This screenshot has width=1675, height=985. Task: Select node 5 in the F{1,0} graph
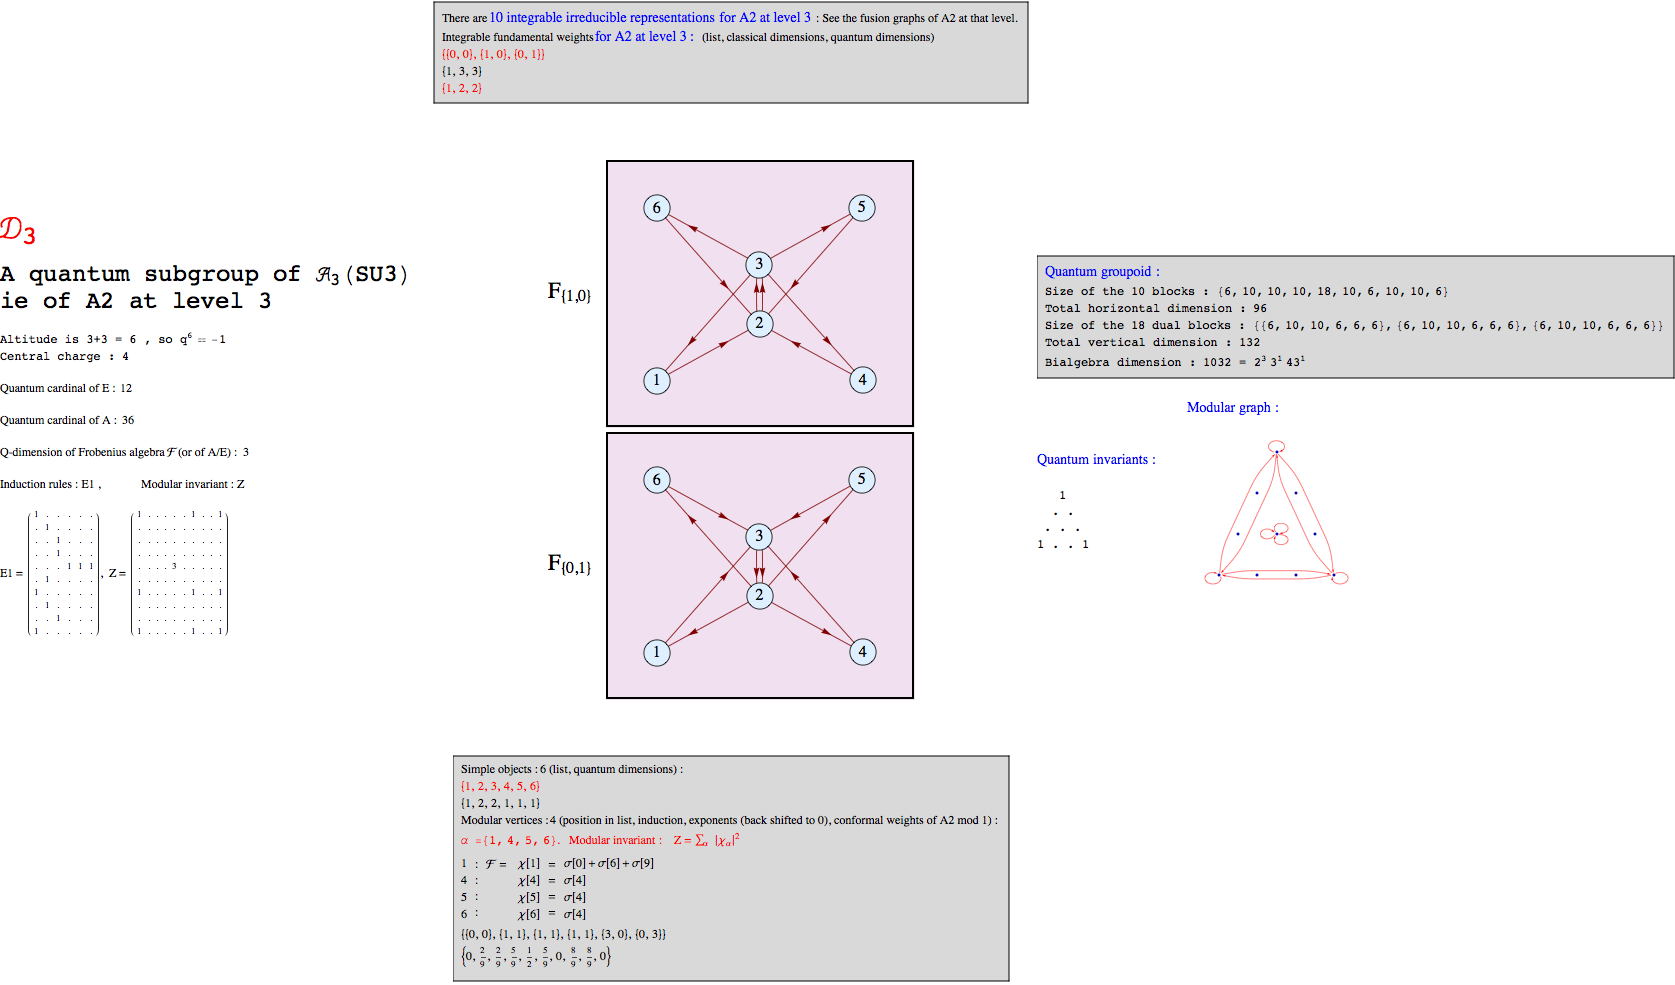pyautogui.click(x=861, y=208)
